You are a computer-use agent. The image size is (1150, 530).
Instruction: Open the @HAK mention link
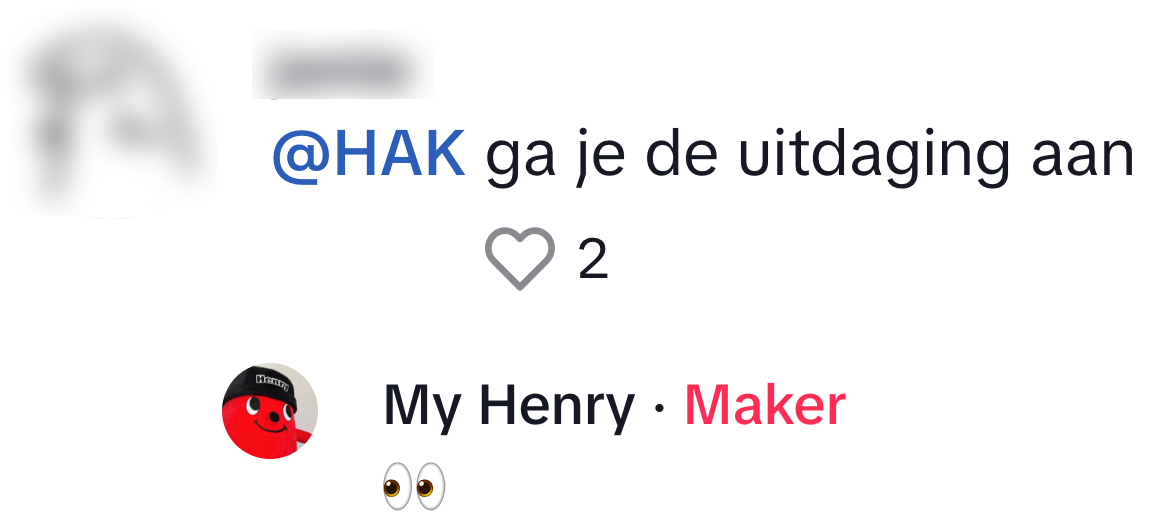point(368,154)
